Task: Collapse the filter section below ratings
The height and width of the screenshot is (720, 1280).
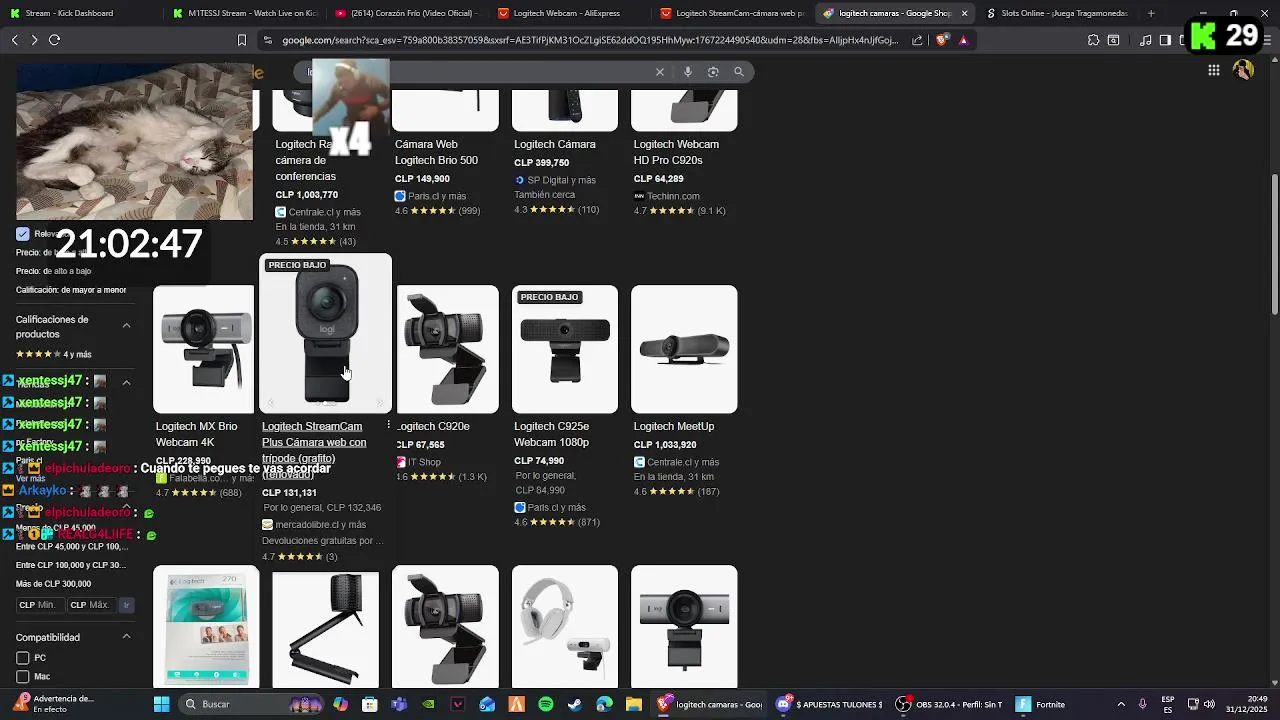Action: click(126, 382)
